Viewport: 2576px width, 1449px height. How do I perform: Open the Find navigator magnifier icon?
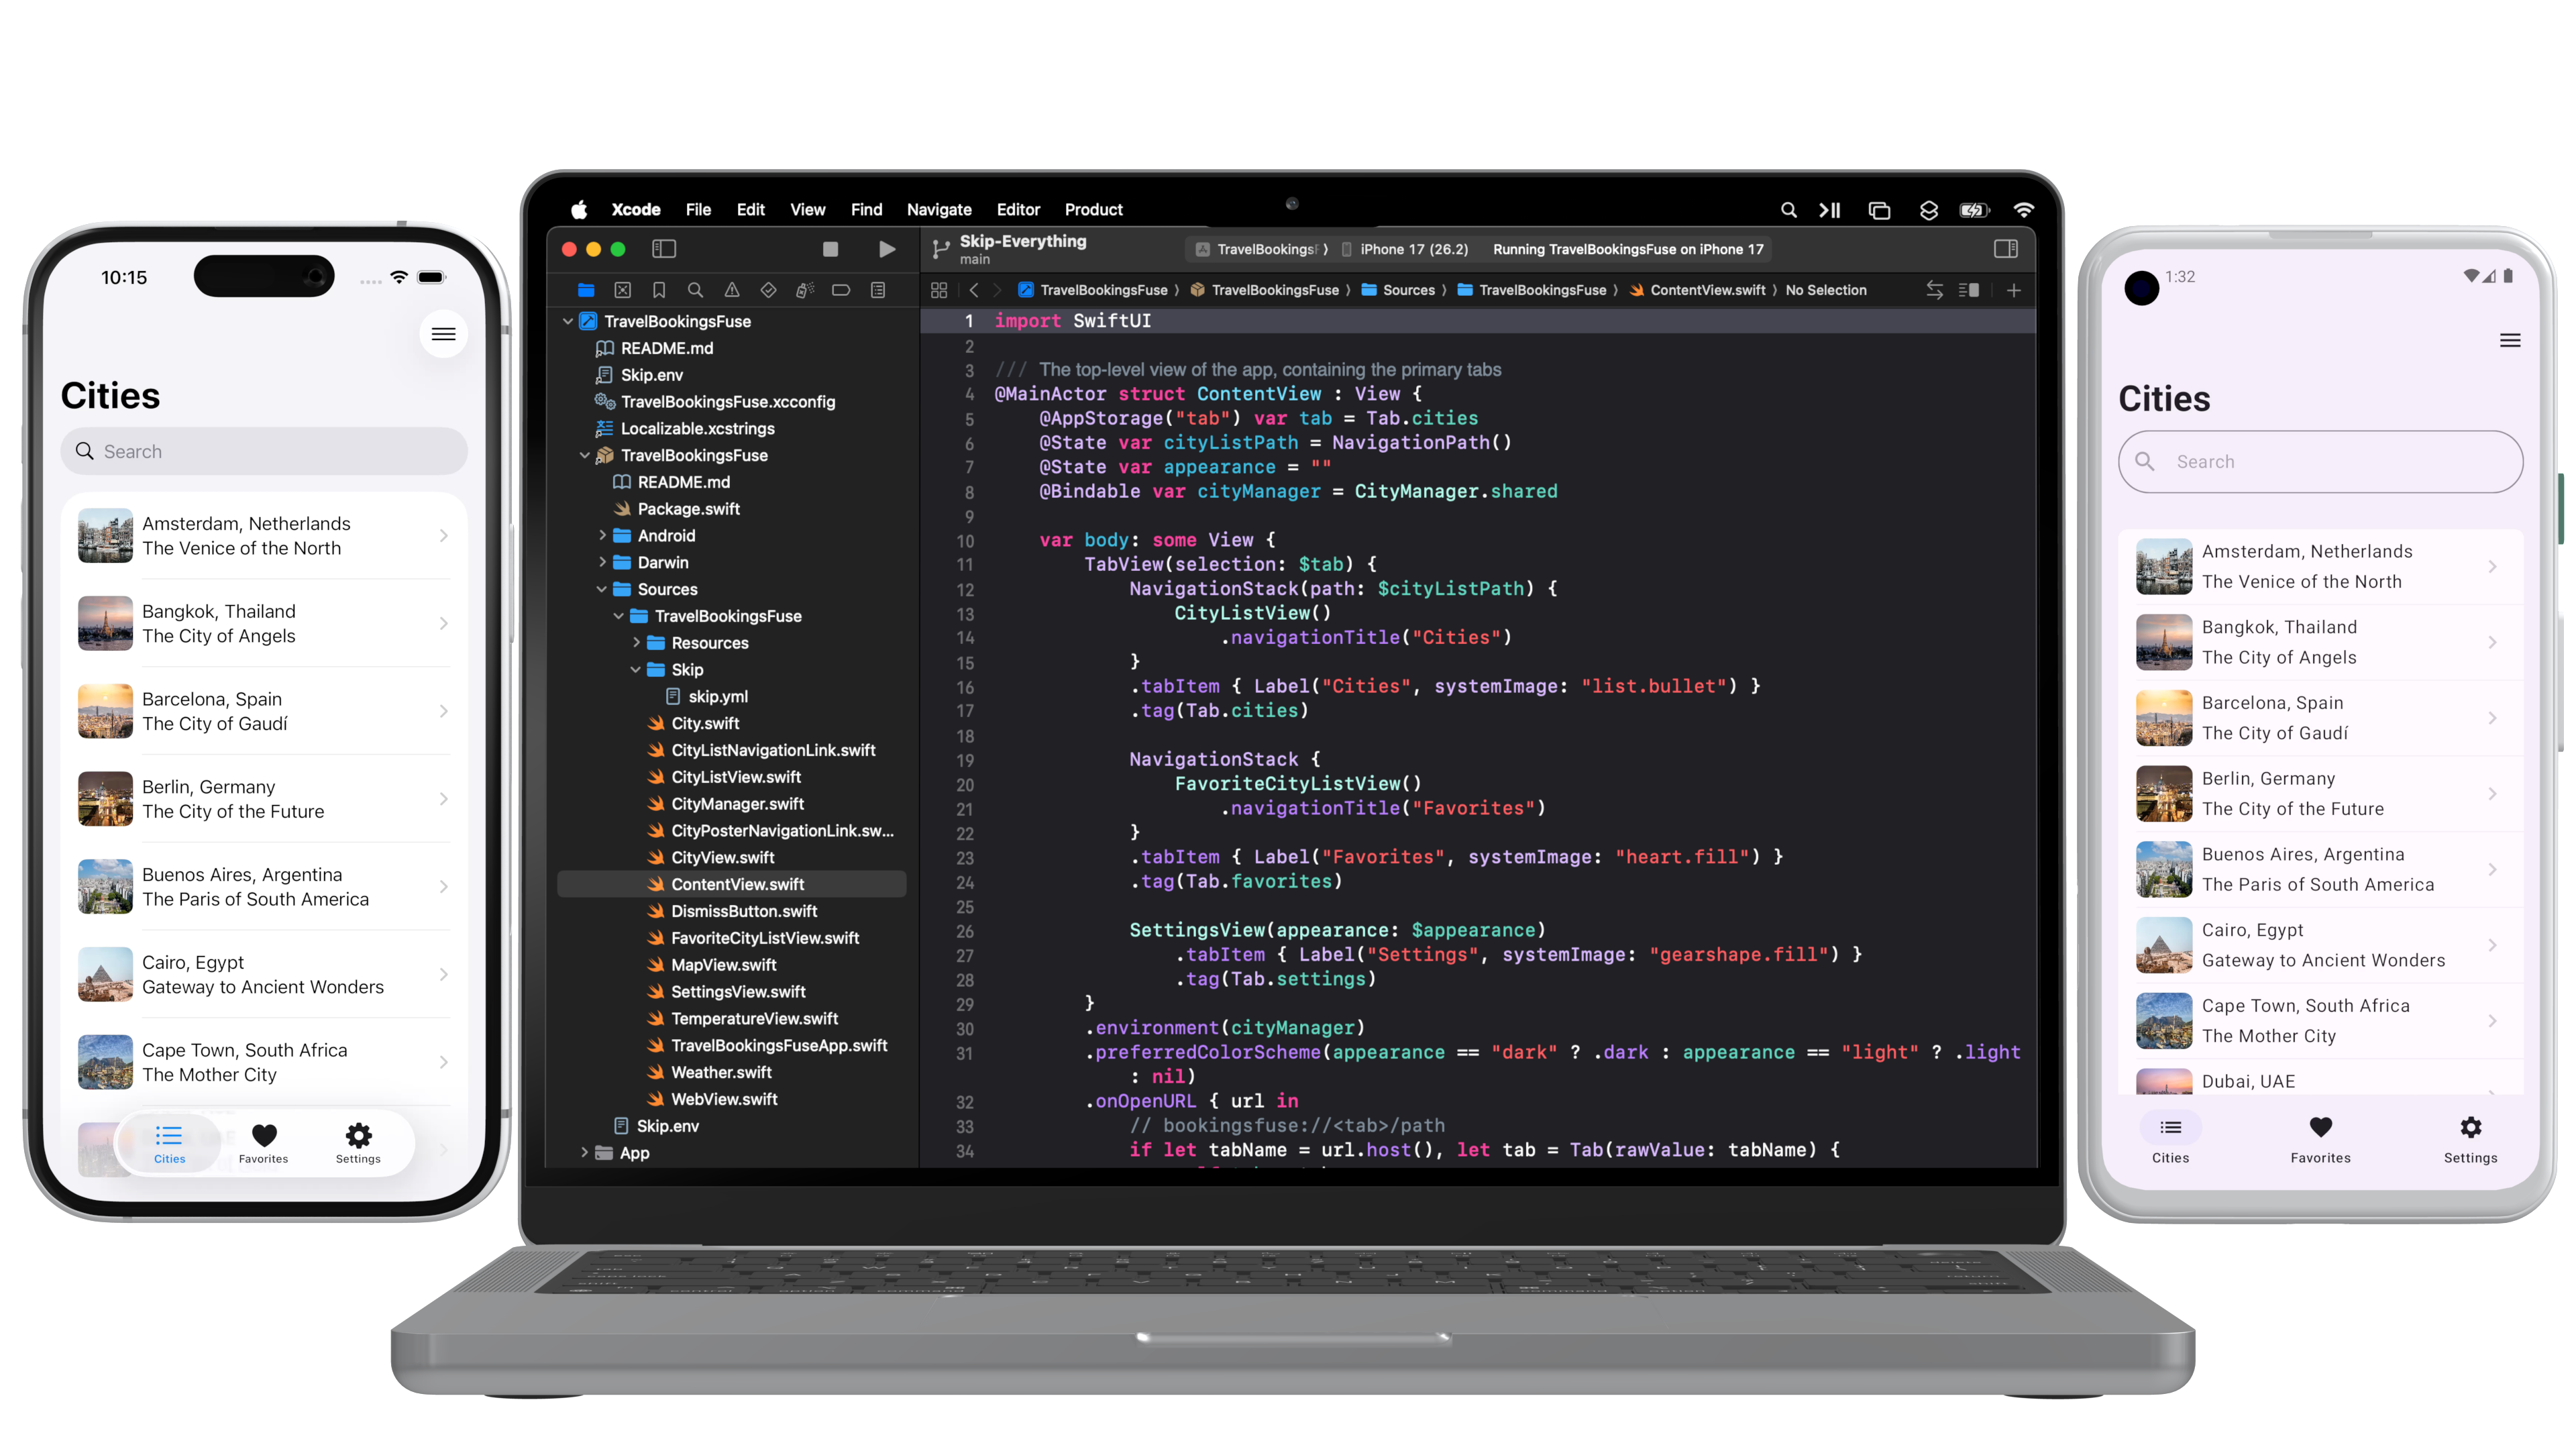(695, 290)
